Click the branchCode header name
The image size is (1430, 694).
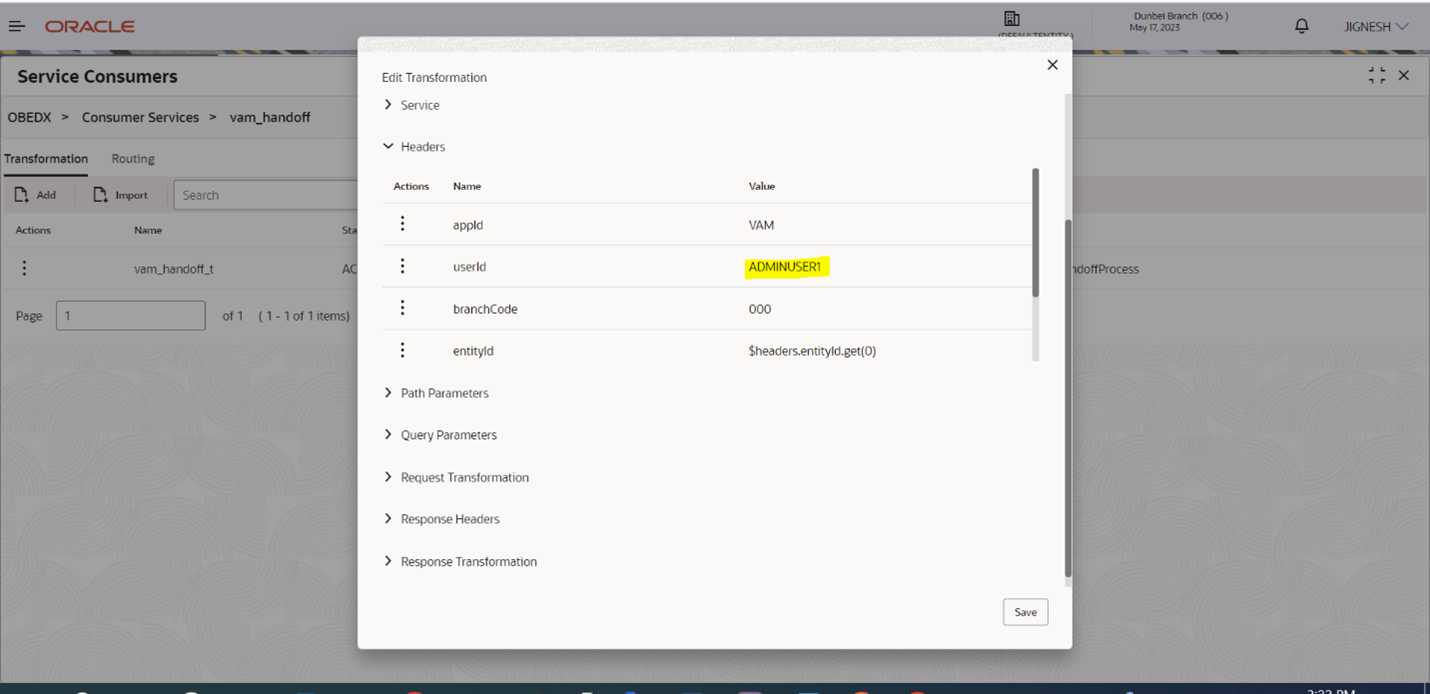pos(485,309)
